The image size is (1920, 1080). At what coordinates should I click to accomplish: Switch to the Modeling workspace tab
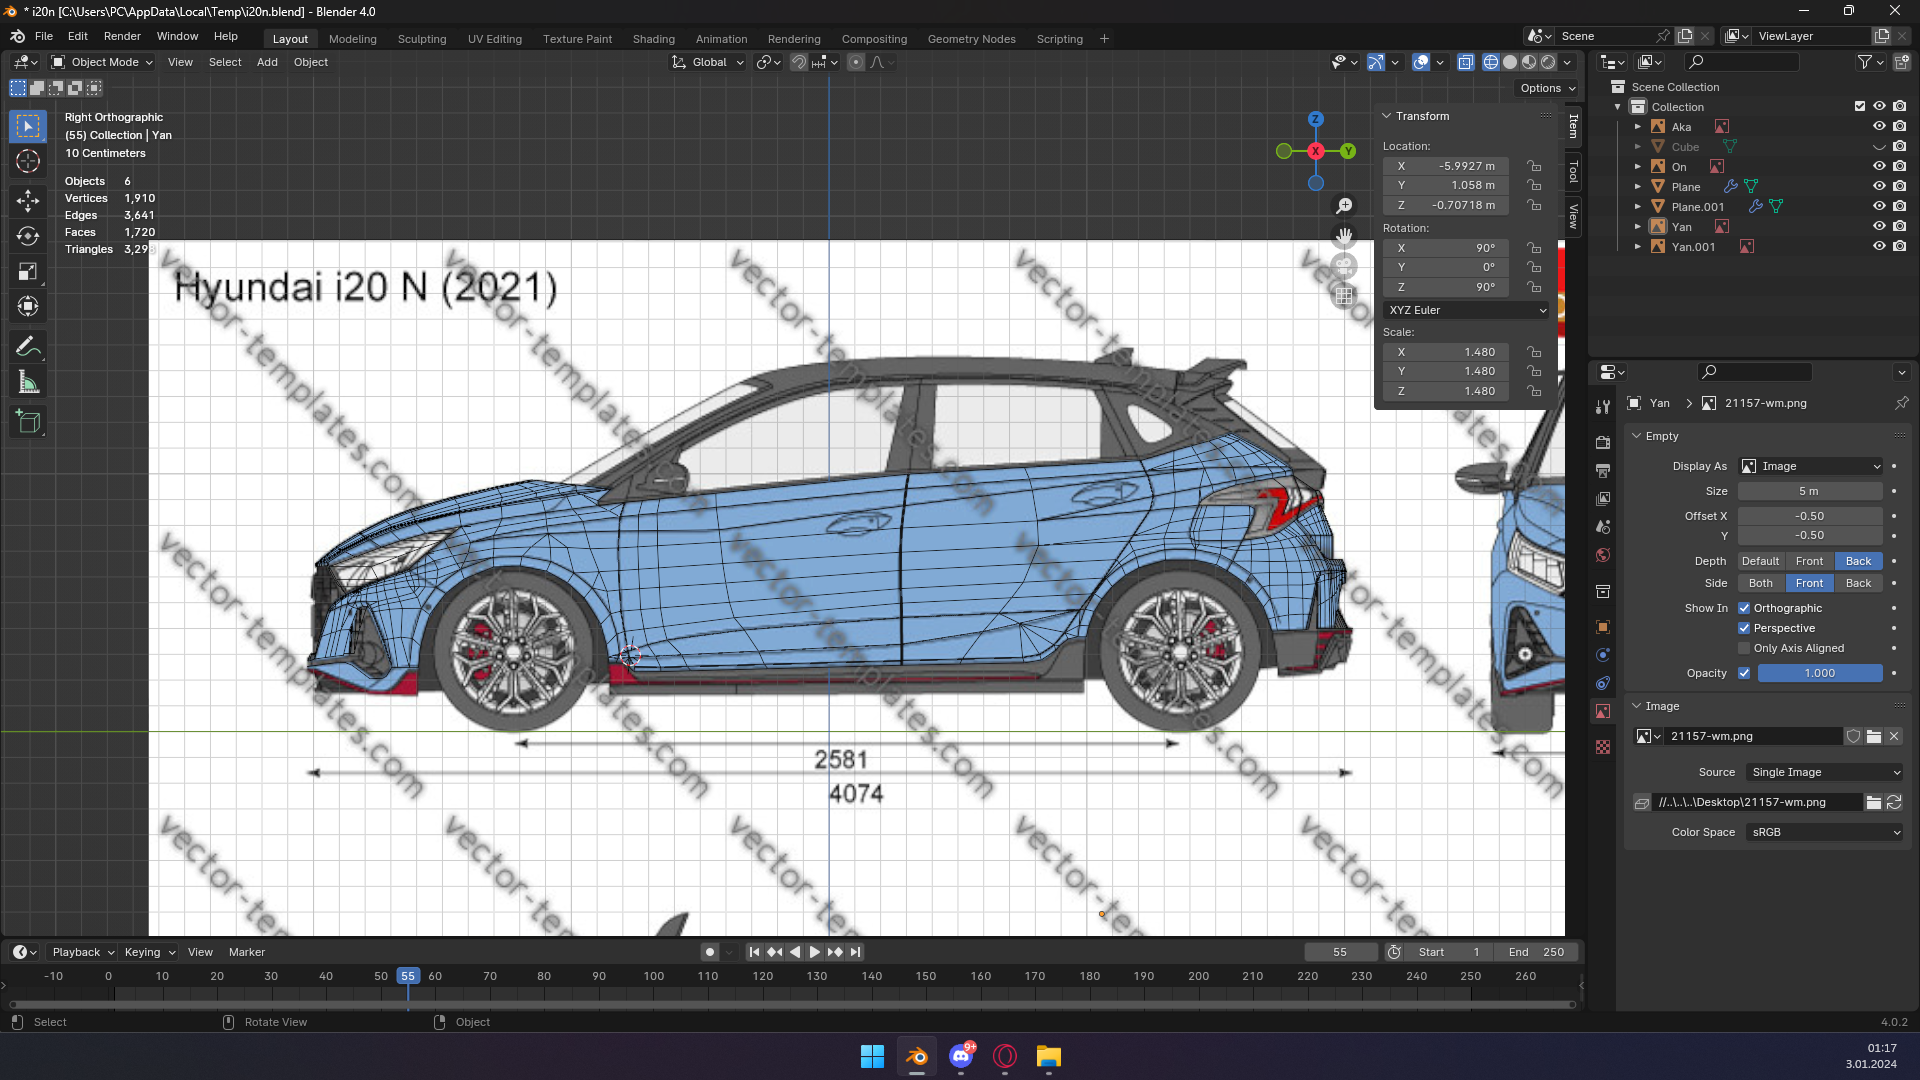tap(352, 39)
